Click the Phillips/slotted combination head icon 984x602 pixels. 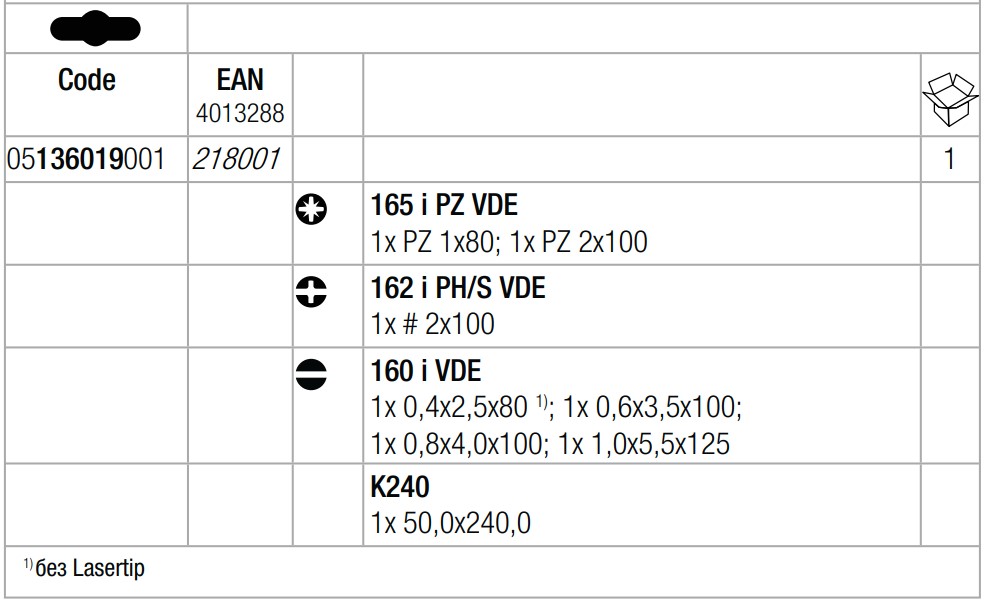[x=311, y=292]
